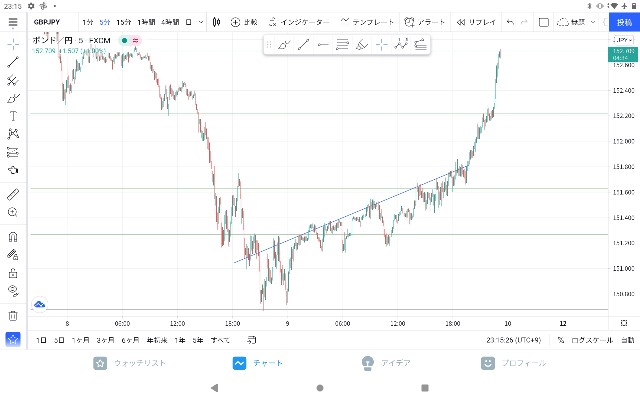Select brush tool in floating favorites toolbar
The height and width of the screenshot is (400, 640).
pyautogui.click(x=284, y=44)
